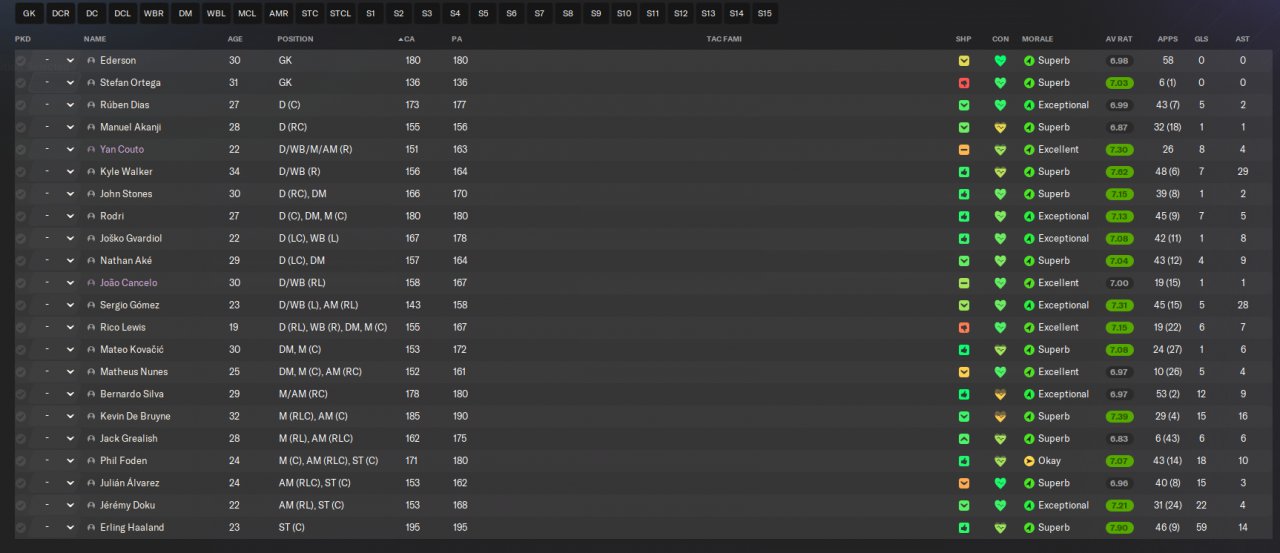Select the GK position slot
This screenshot has height=553, width=1280.
coord(29,14)
